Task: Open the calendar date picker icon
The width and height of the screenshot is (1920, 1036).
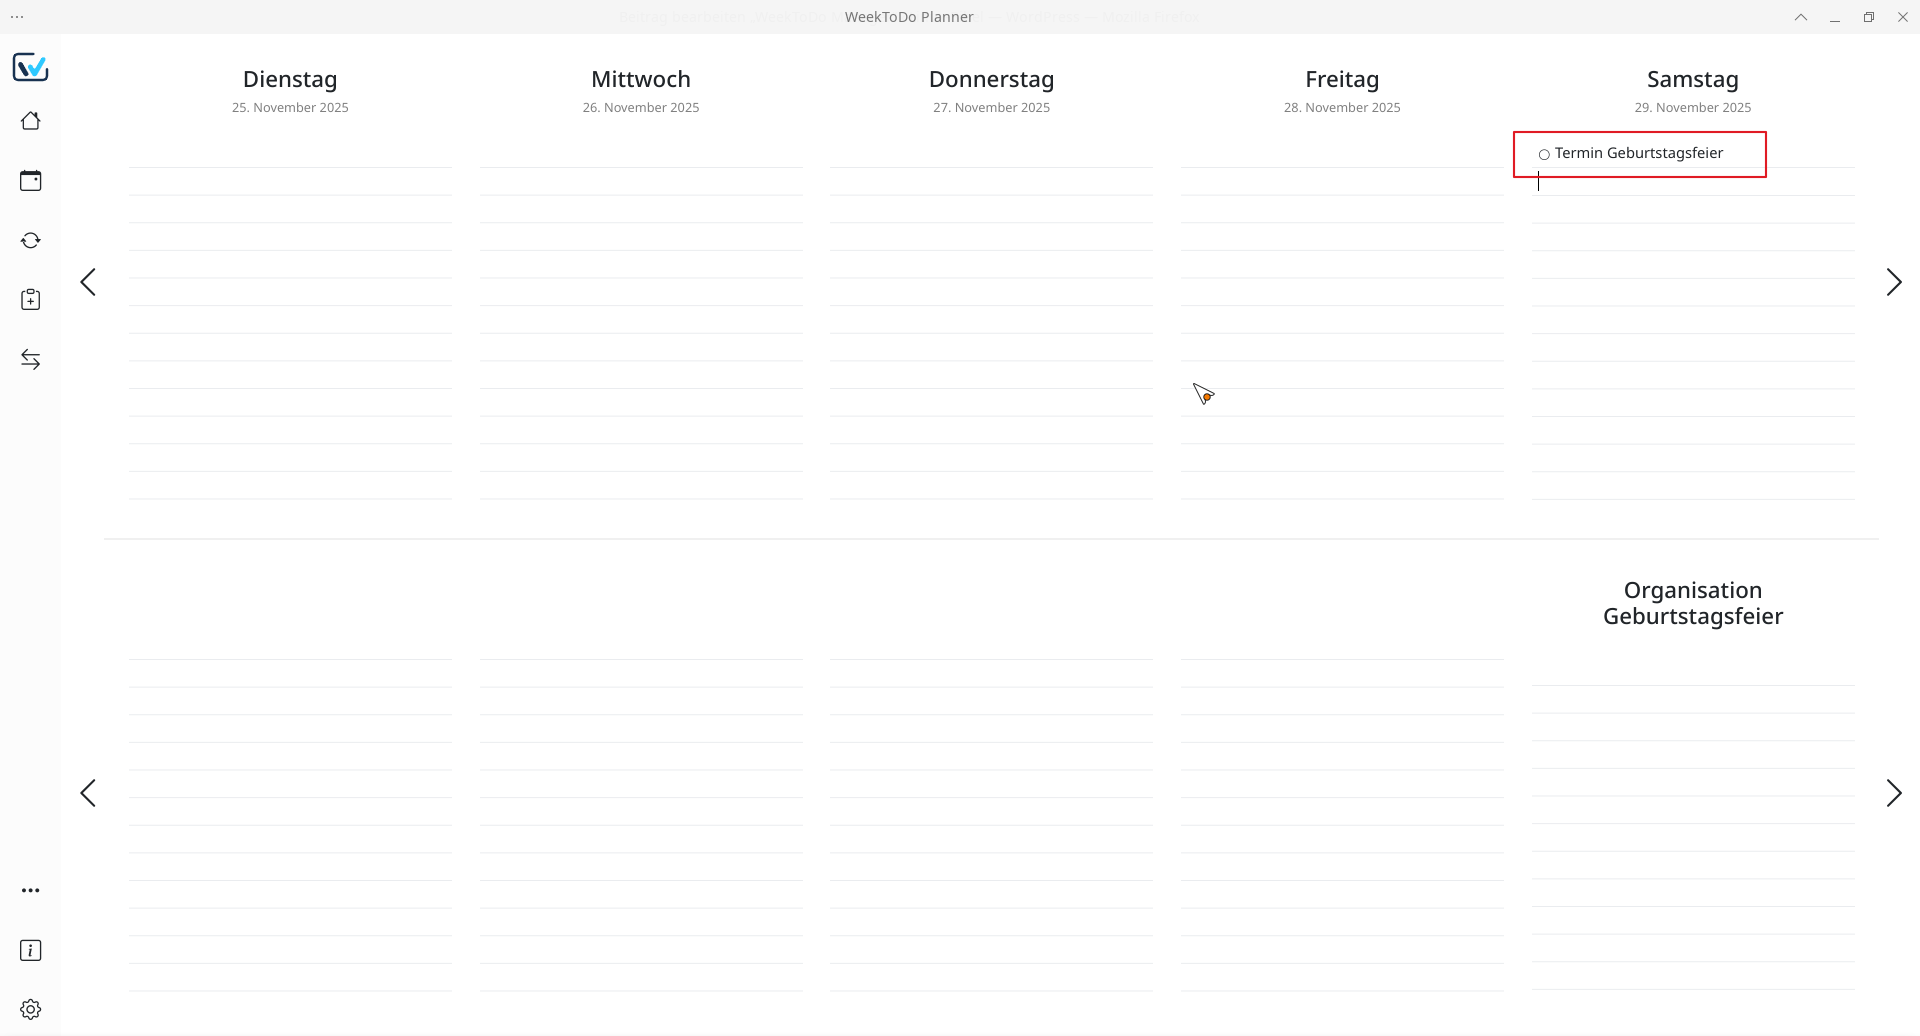Action: [x=31, y=181]
